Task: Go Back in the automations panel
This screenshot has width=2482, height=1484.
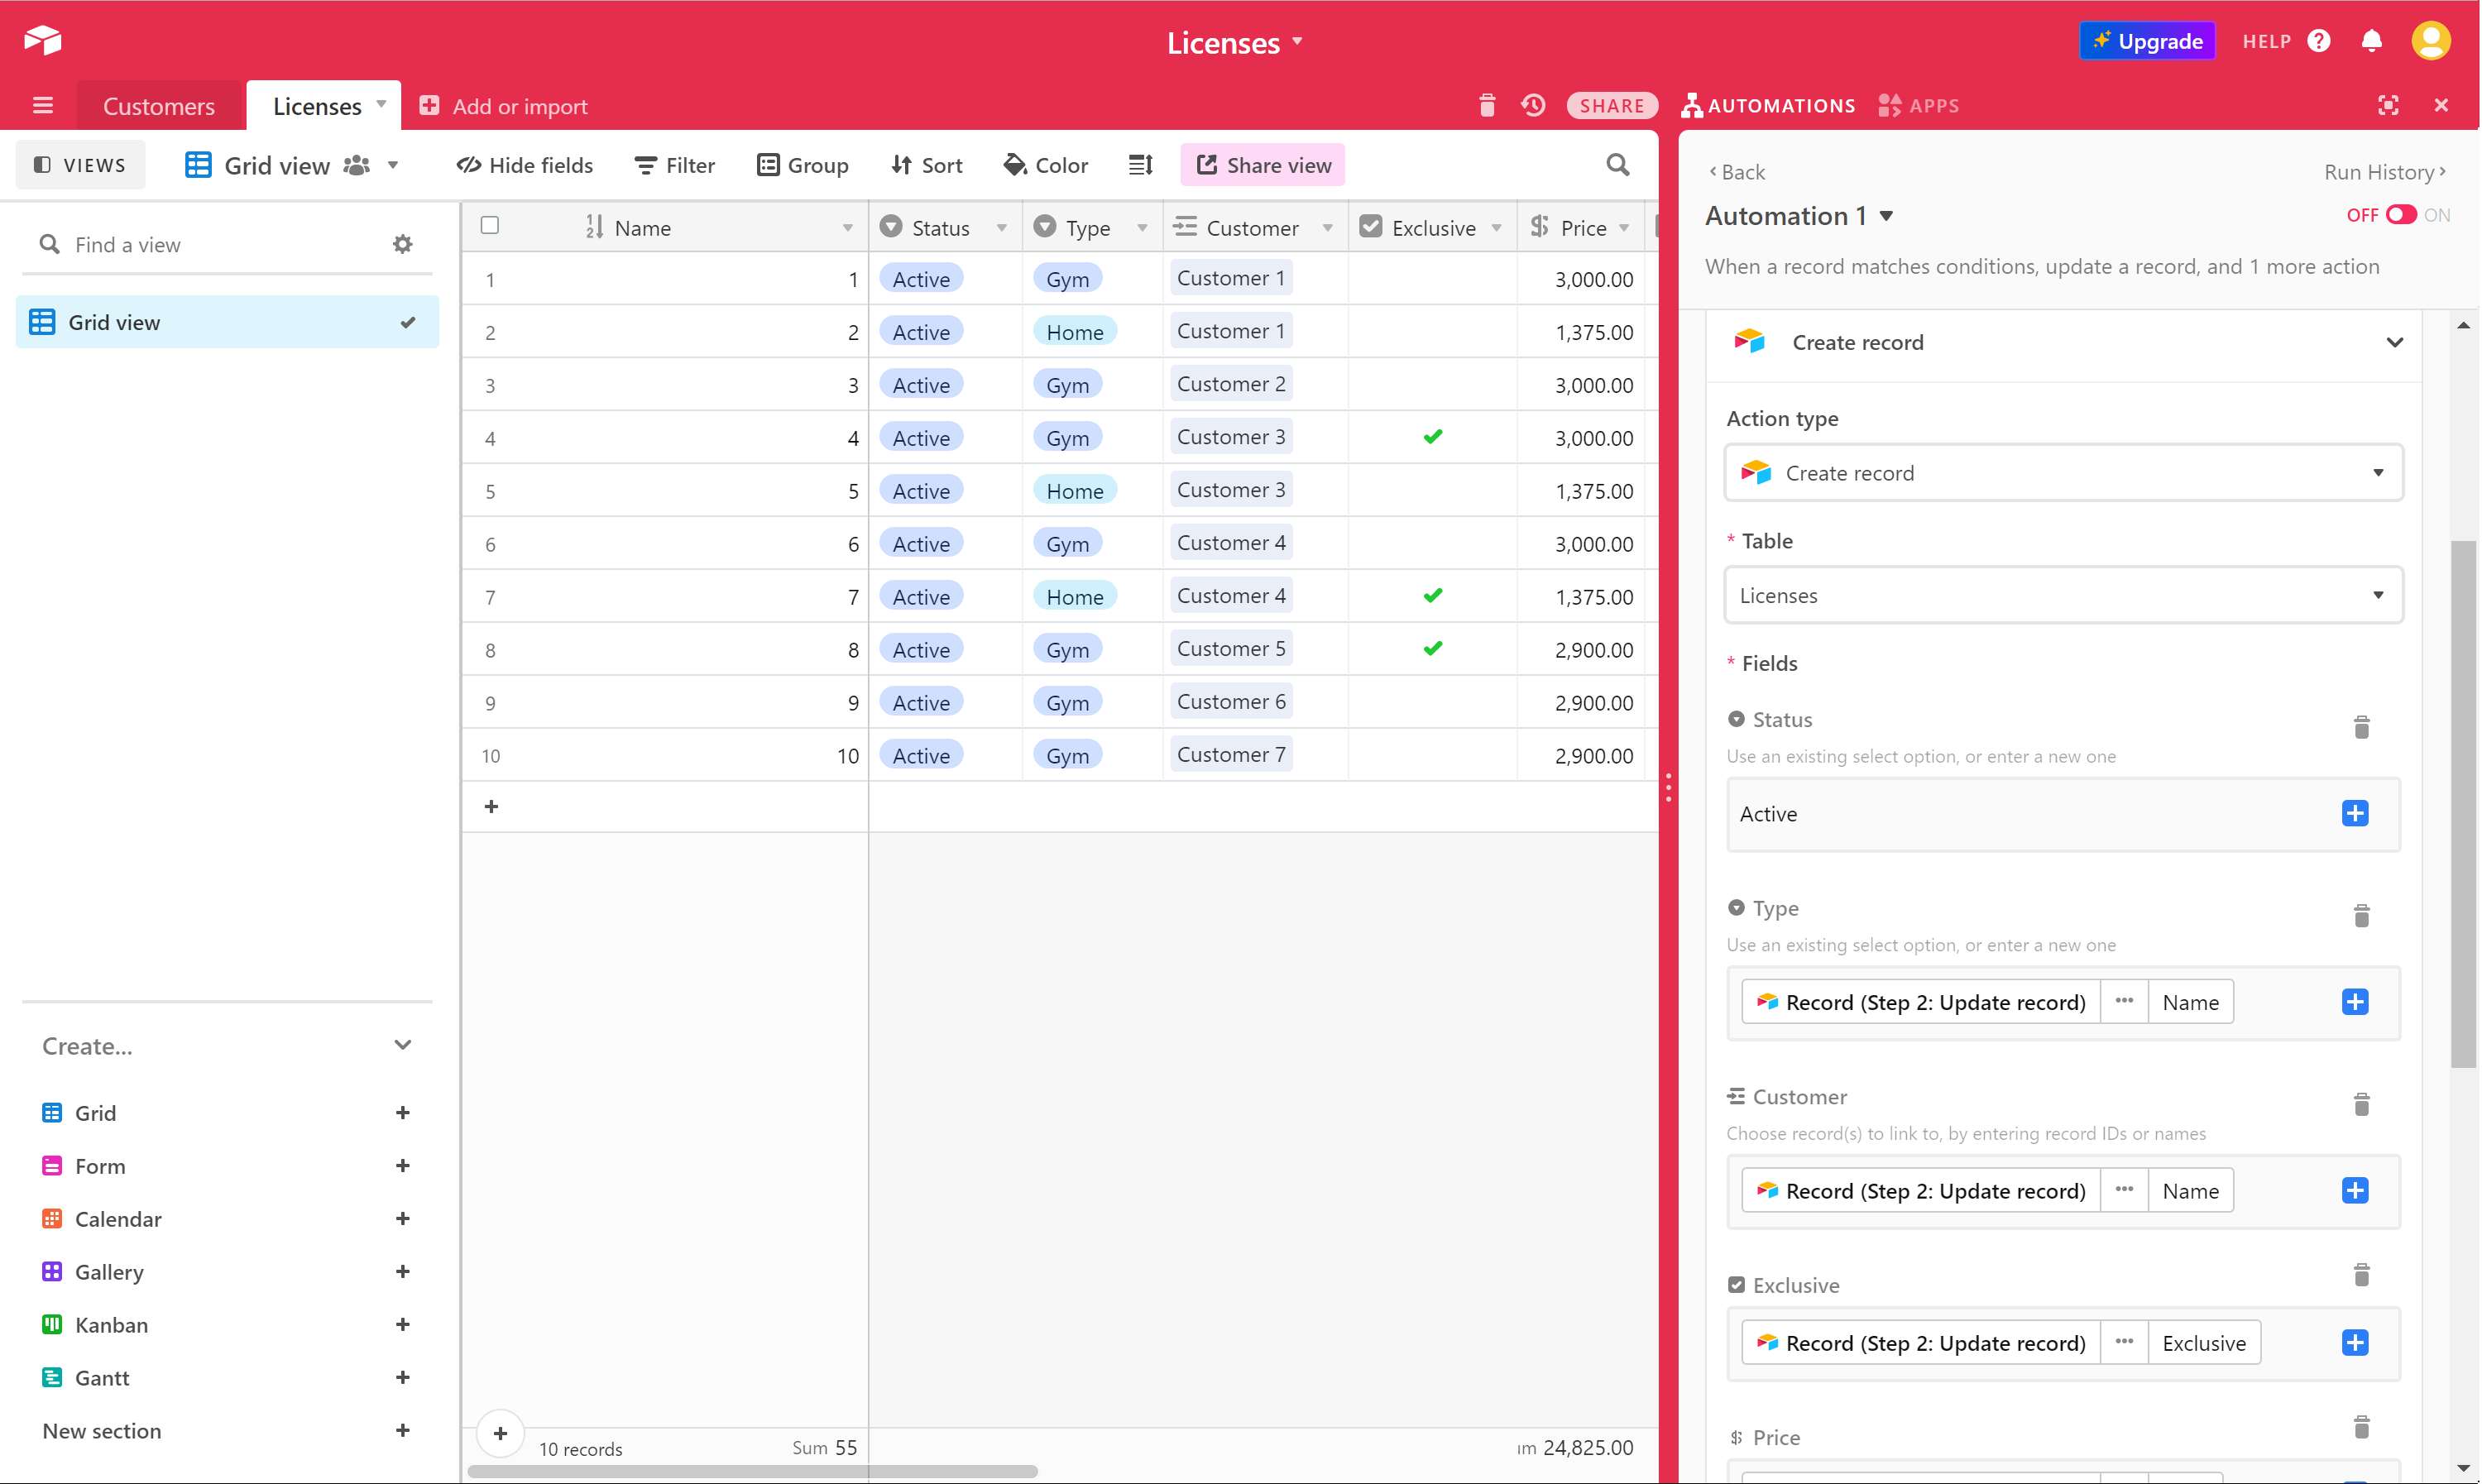Action: (1737, 172)
